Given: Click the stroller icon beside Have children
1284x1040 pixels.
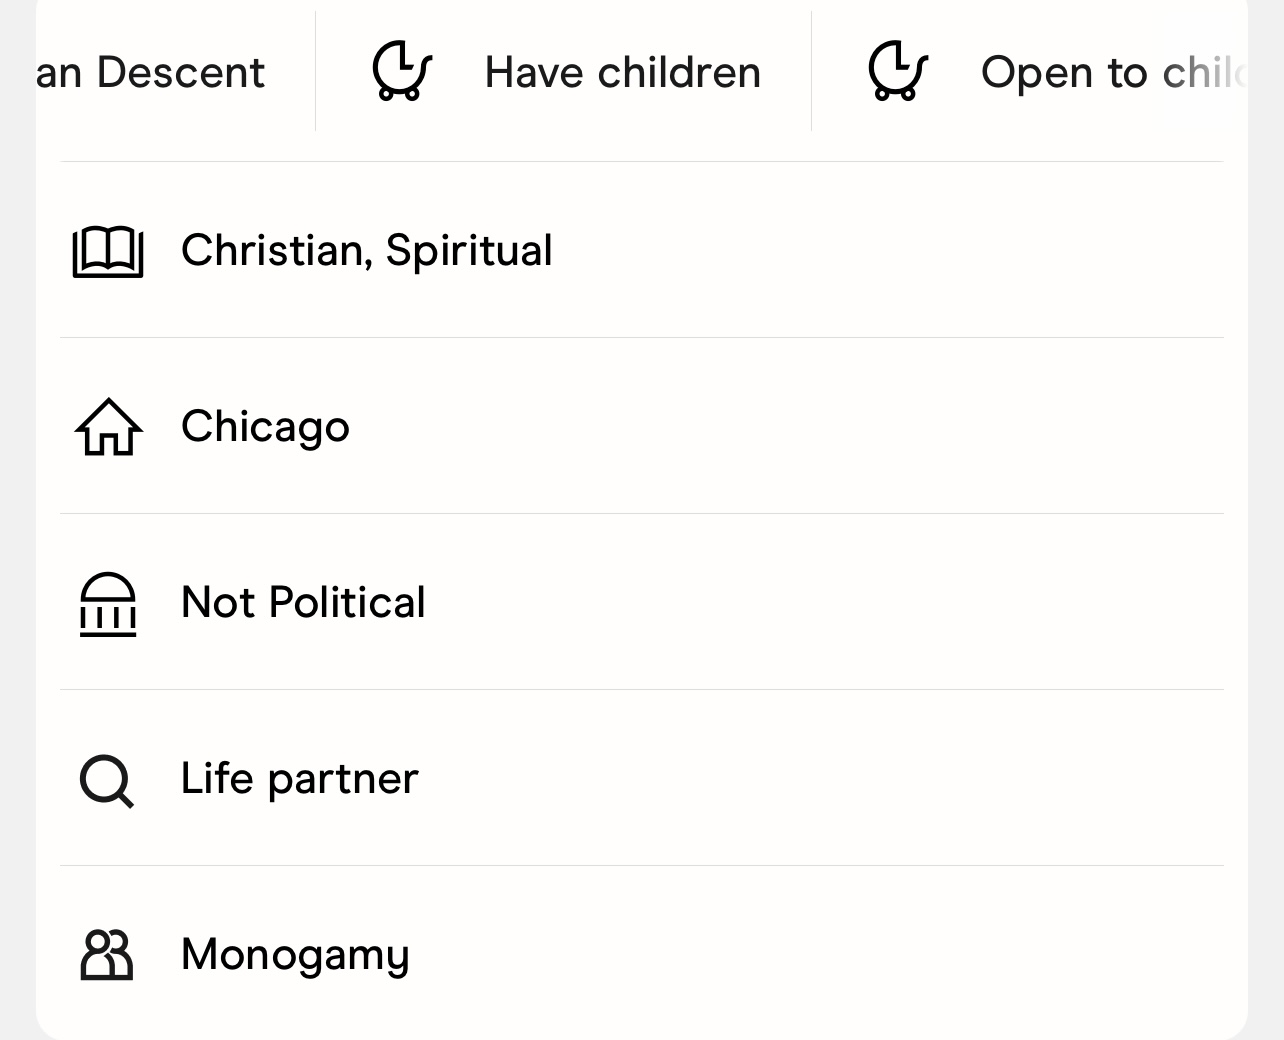Looking at the screenshot, I should point(402,71).
